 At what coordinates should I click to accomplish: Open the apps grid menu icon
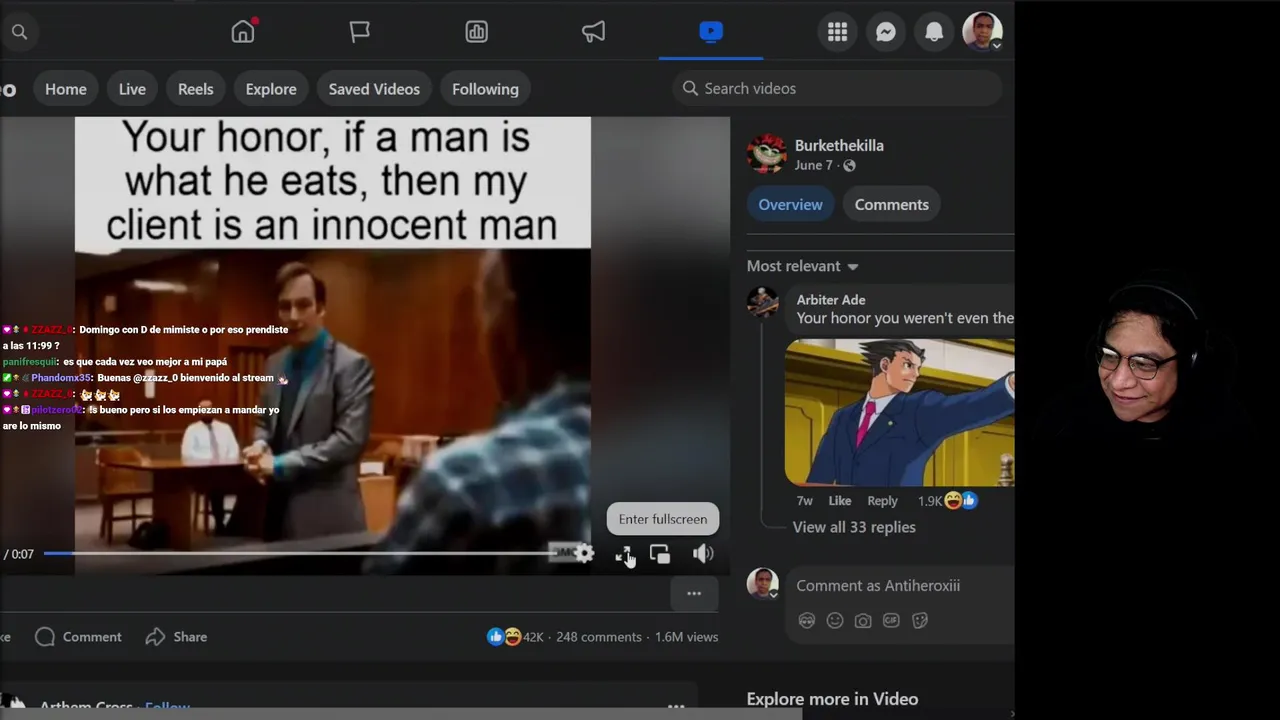(x=838, y=32)
